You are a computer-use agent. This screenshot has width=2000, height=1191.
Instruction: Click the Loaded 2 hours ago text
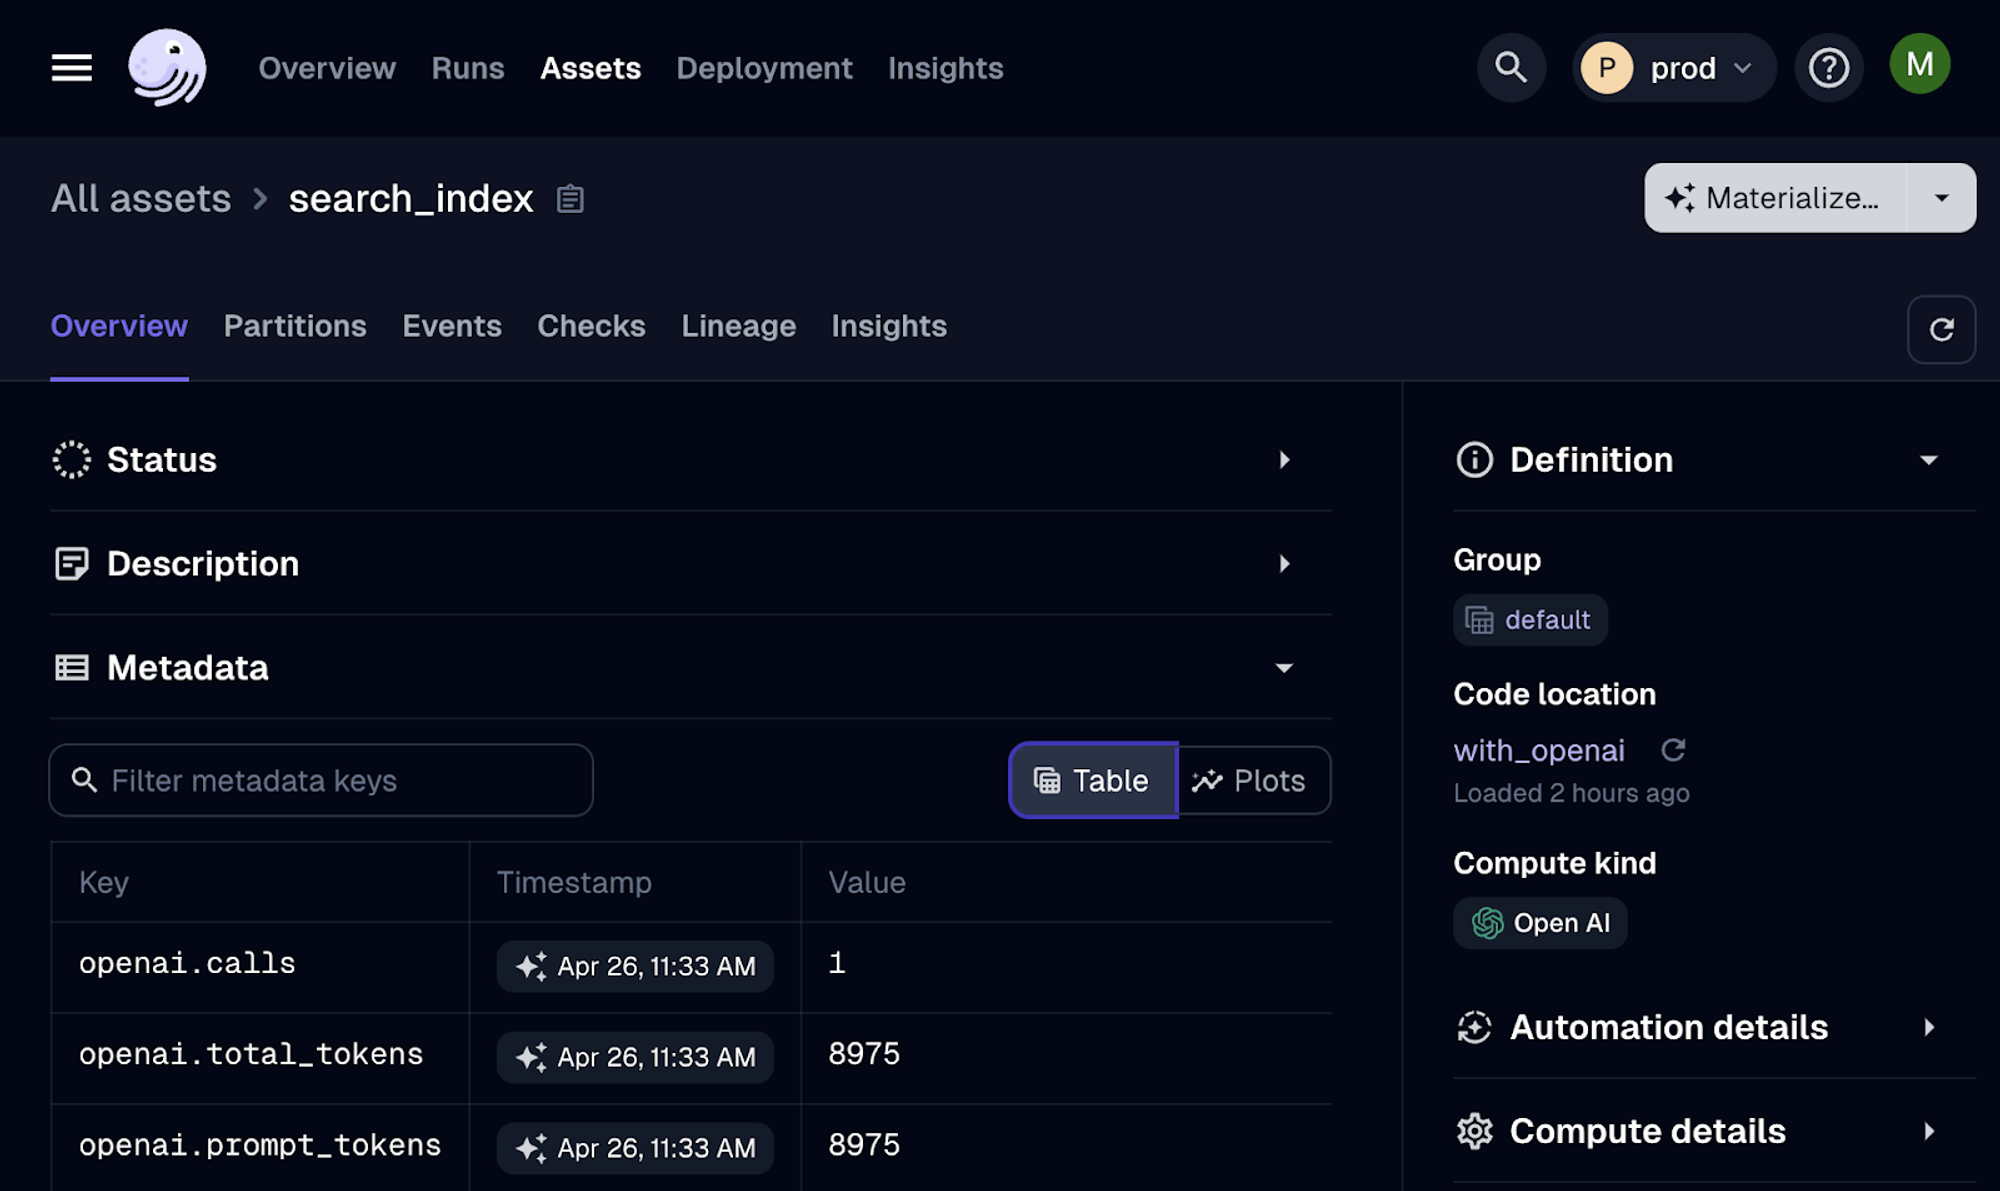(x=1571, y=793)
